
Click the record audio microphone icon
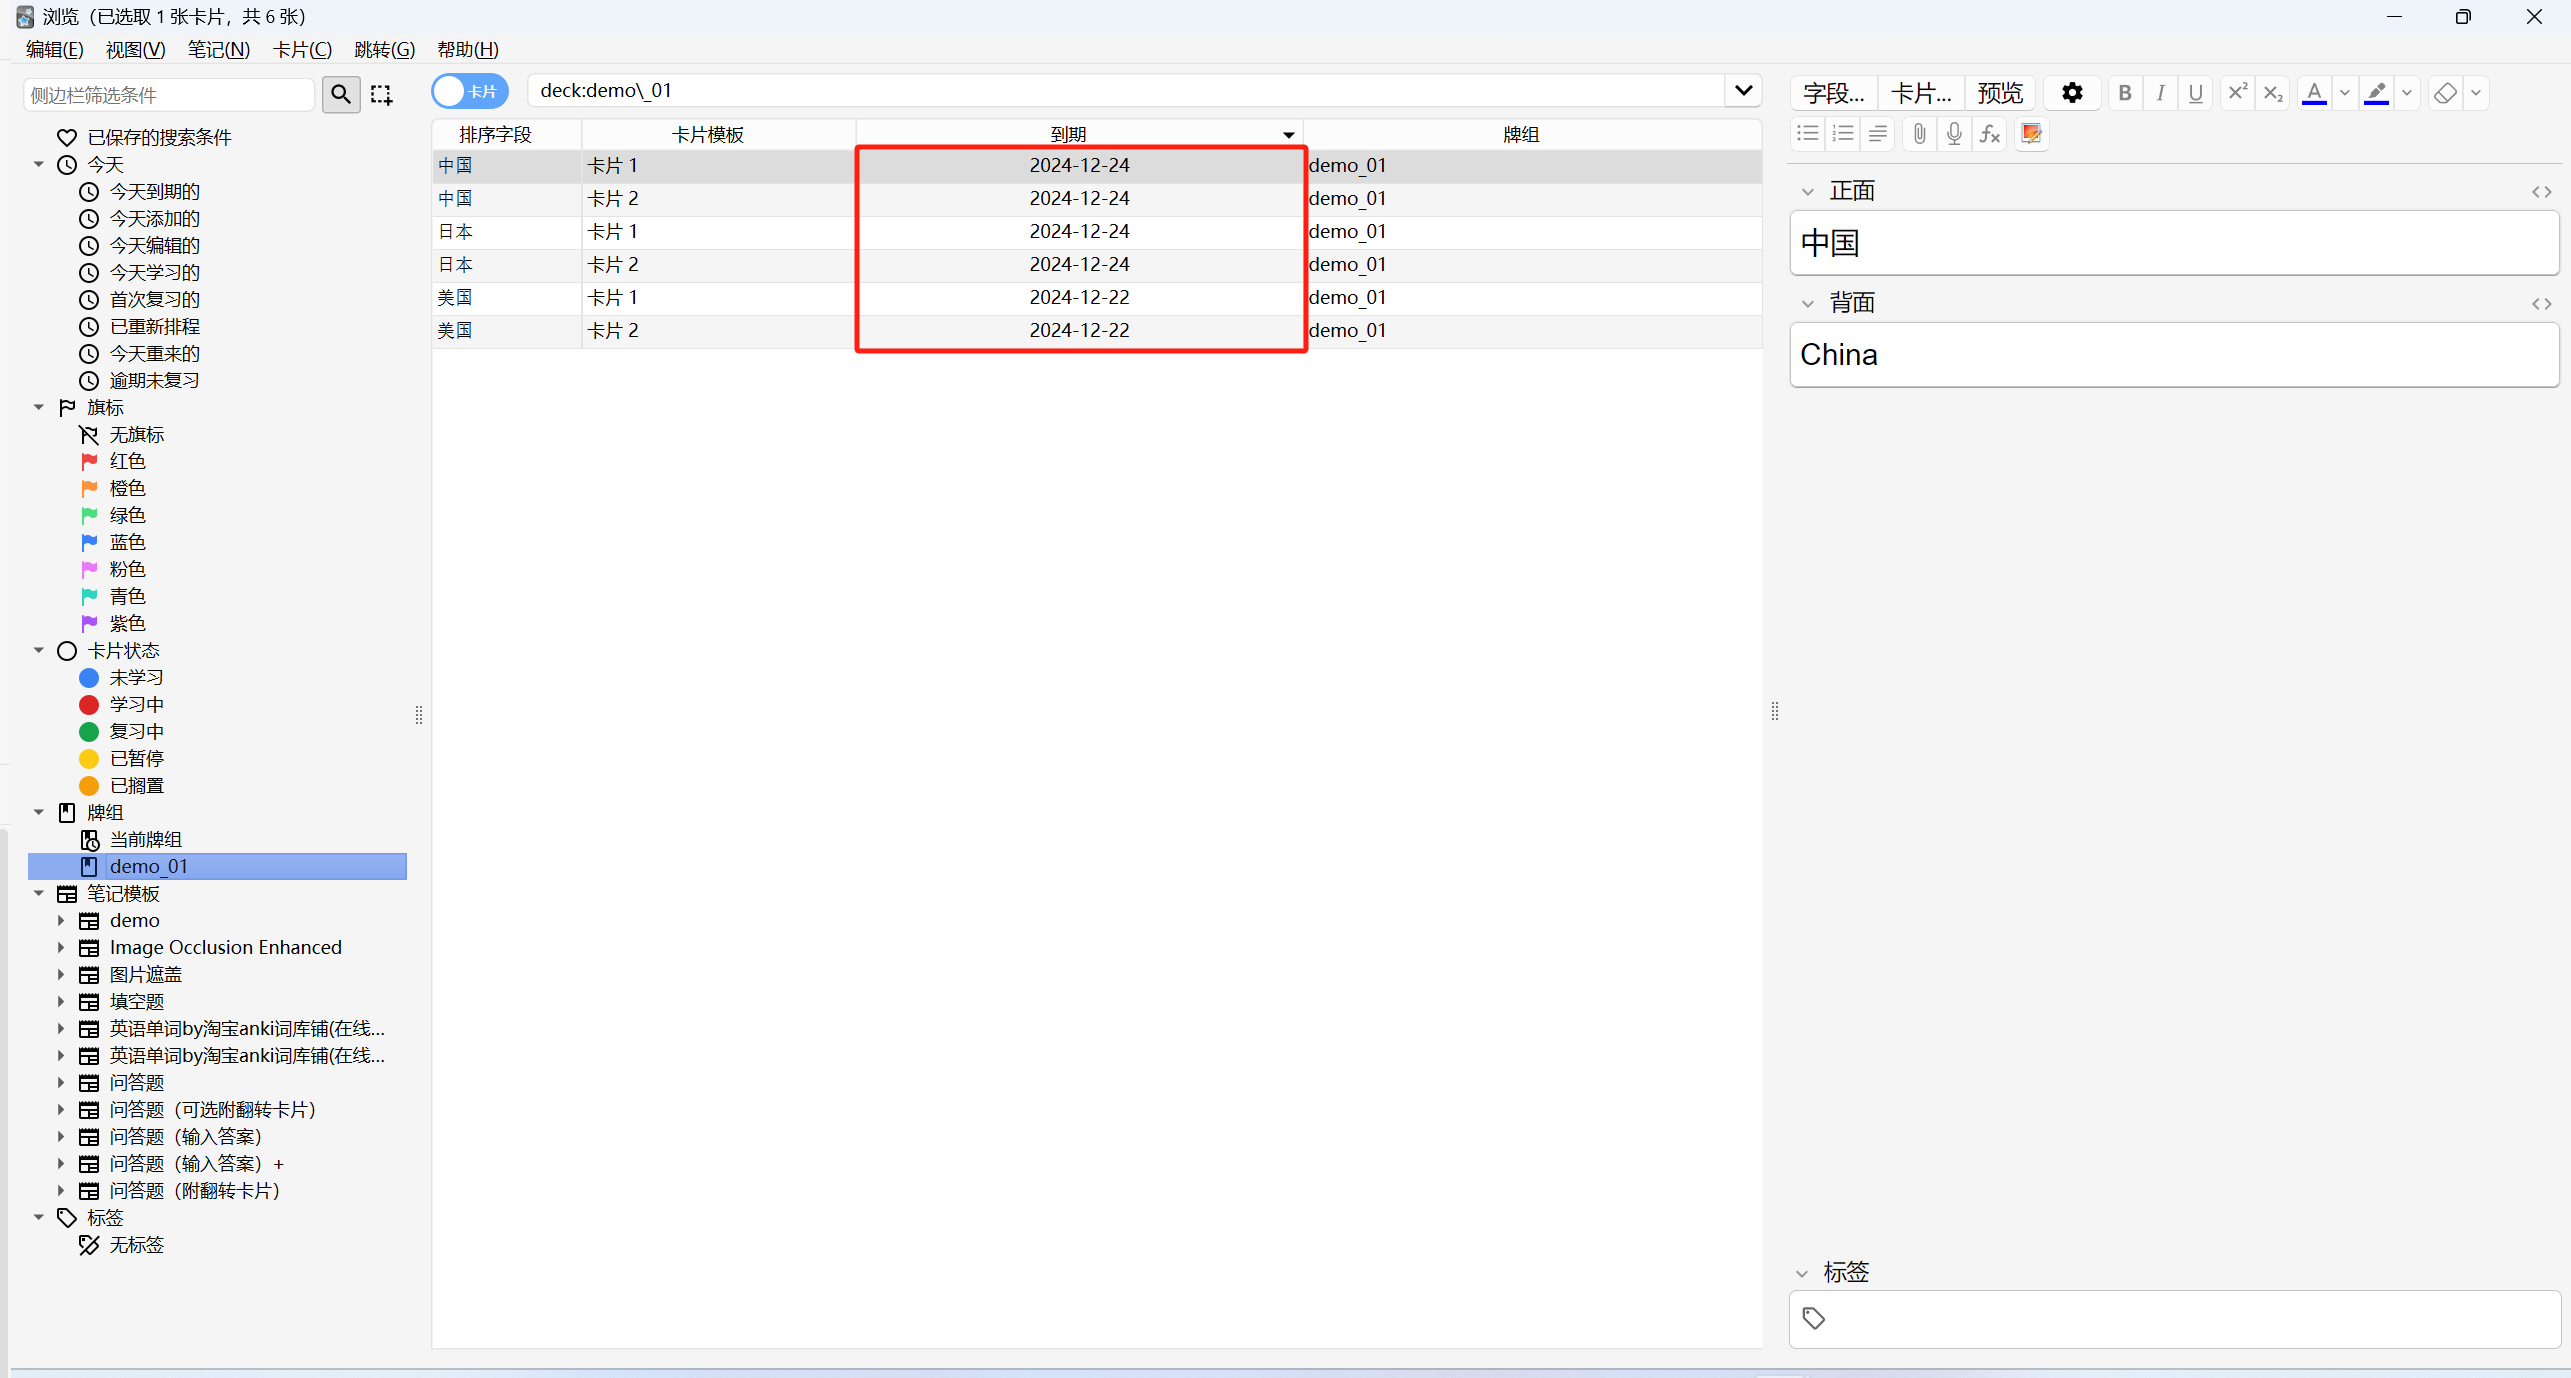coord(1954,134)
